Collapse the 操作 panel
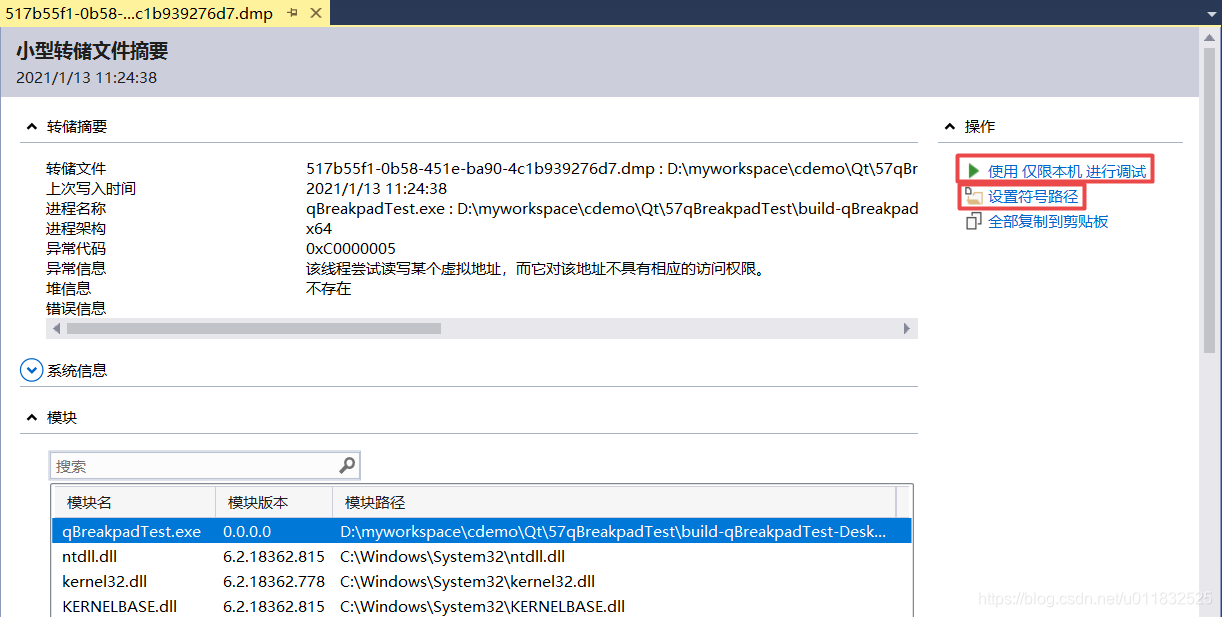1222x617 pixels. (949, 127)
